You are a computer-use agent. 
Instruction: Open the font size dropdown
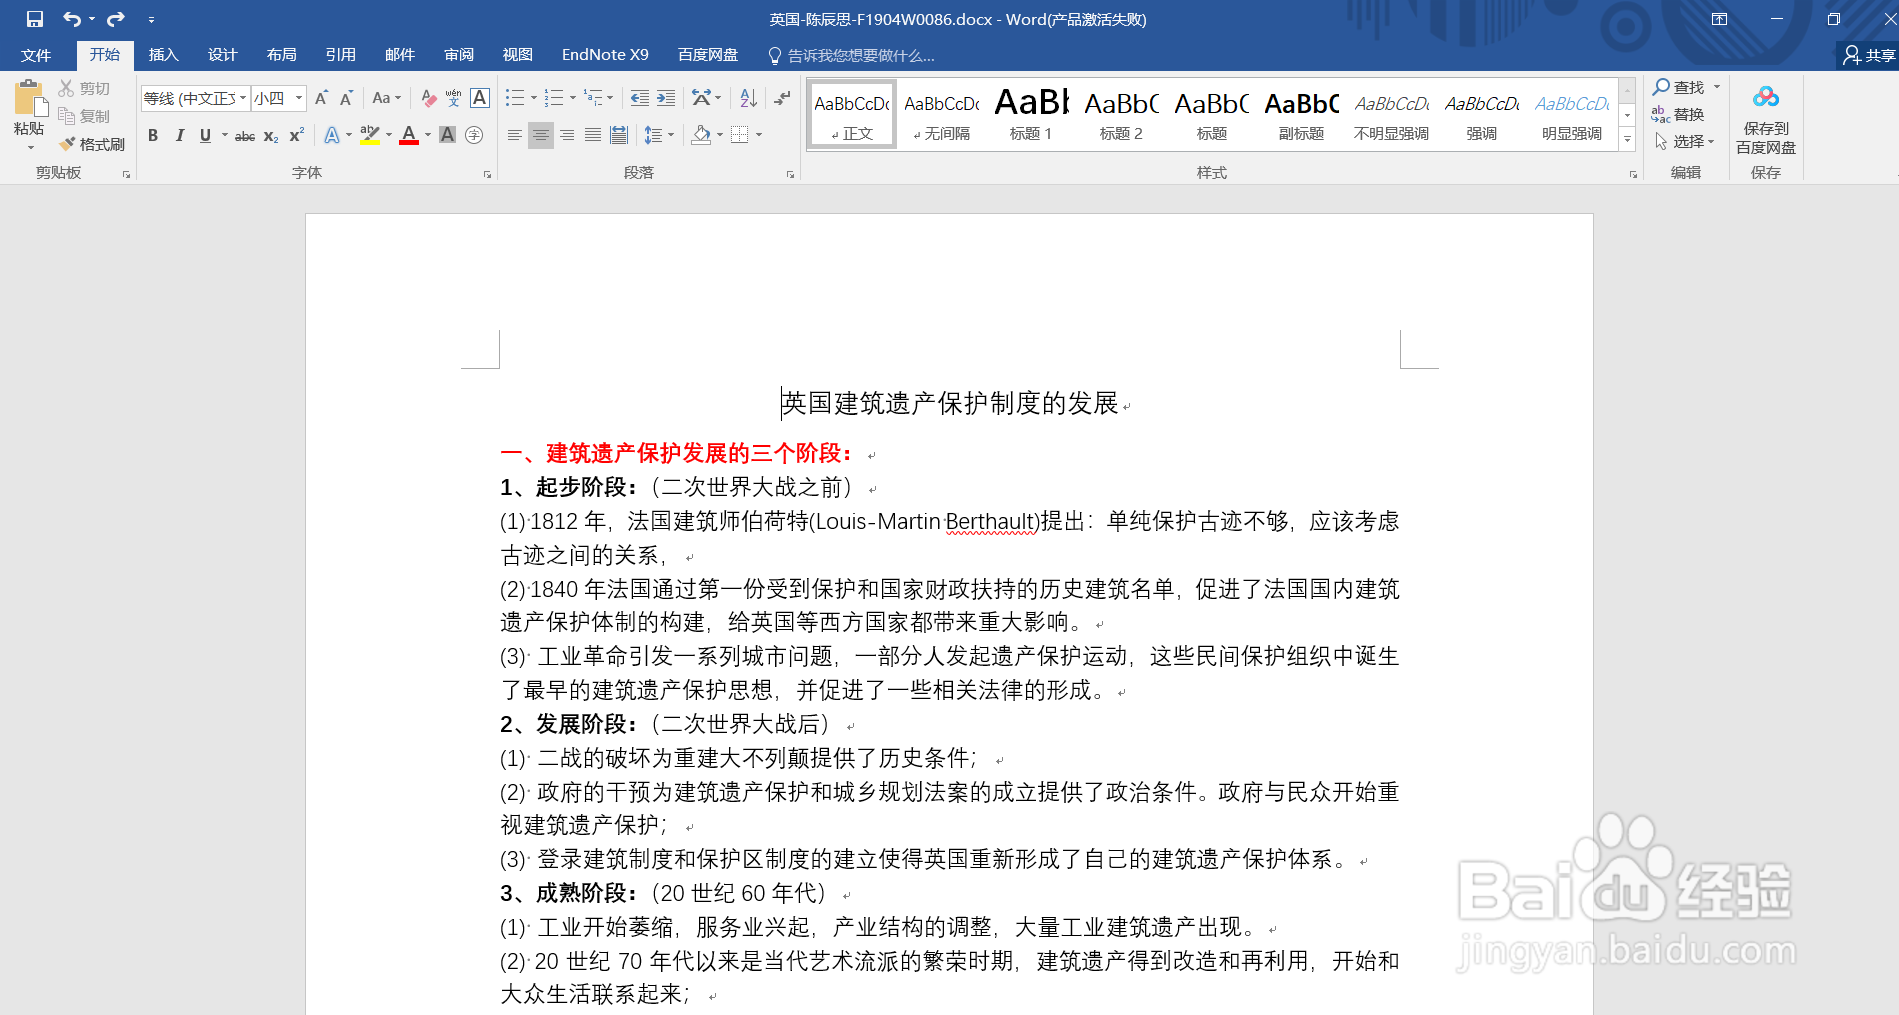click(x=298, y=97)
